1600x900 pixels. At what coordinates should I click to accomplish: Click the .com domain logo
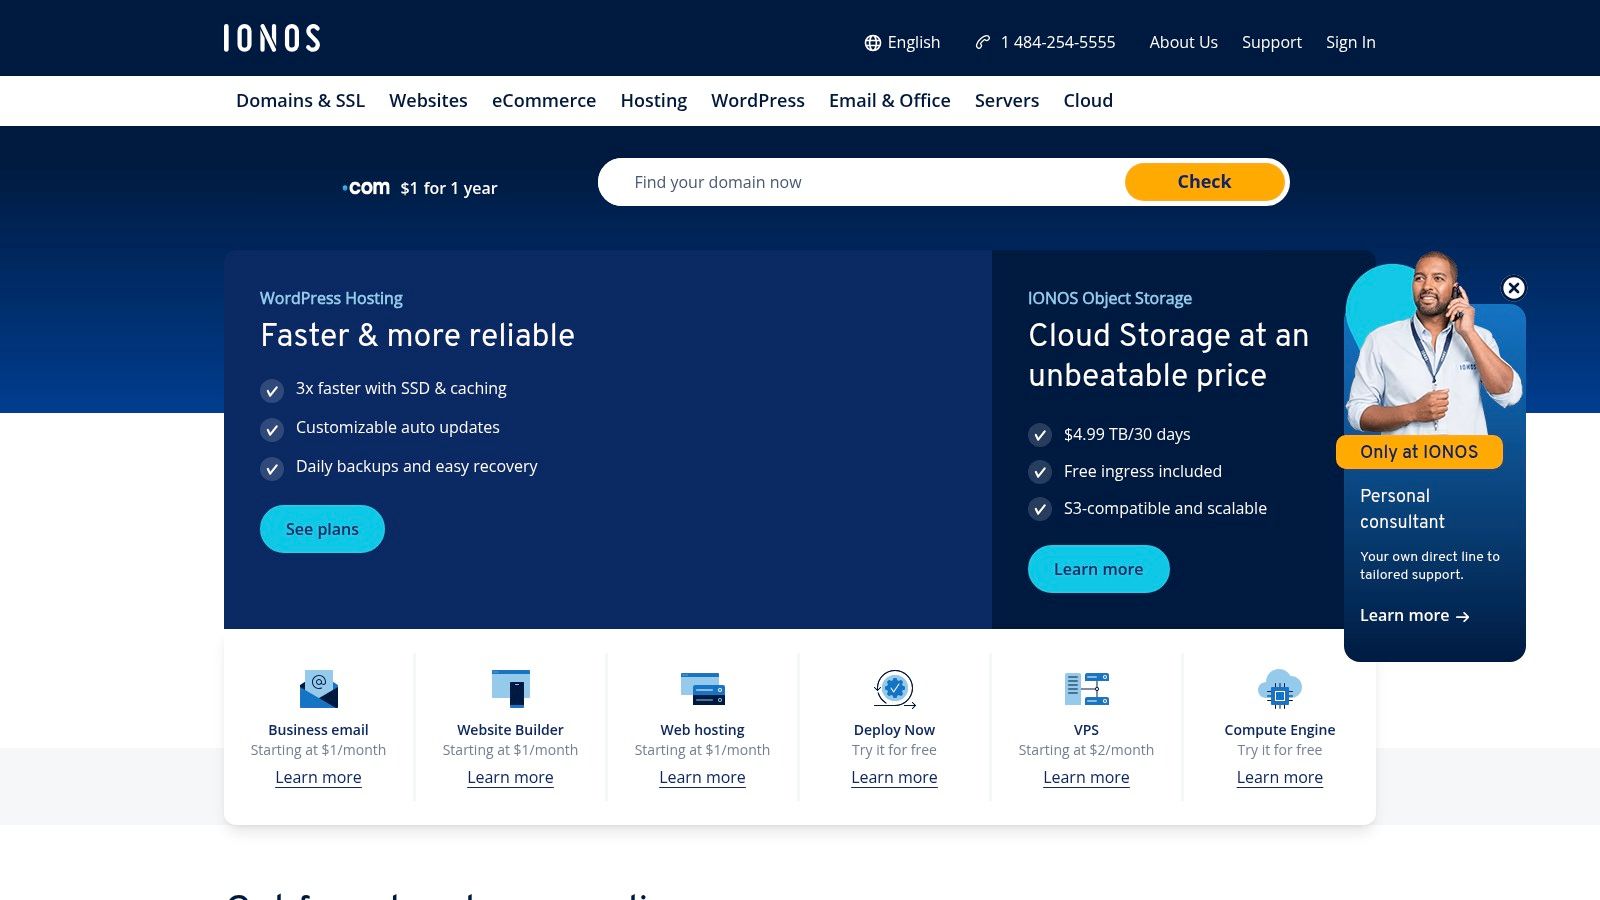point(366,187)
